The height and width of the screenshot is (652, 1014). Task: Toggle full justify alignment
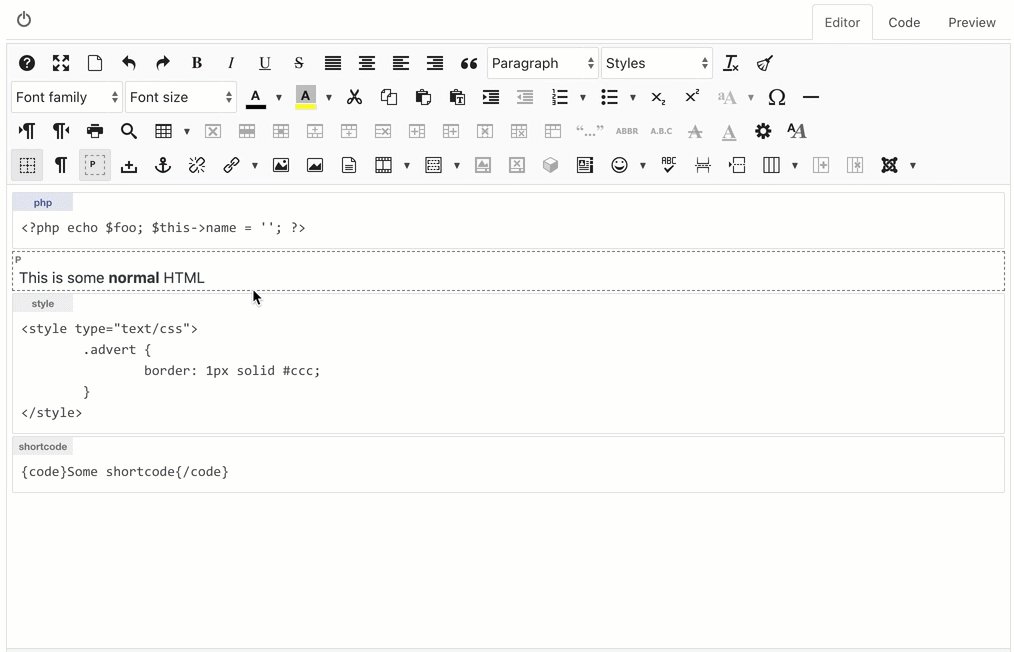tap(332, 63)
